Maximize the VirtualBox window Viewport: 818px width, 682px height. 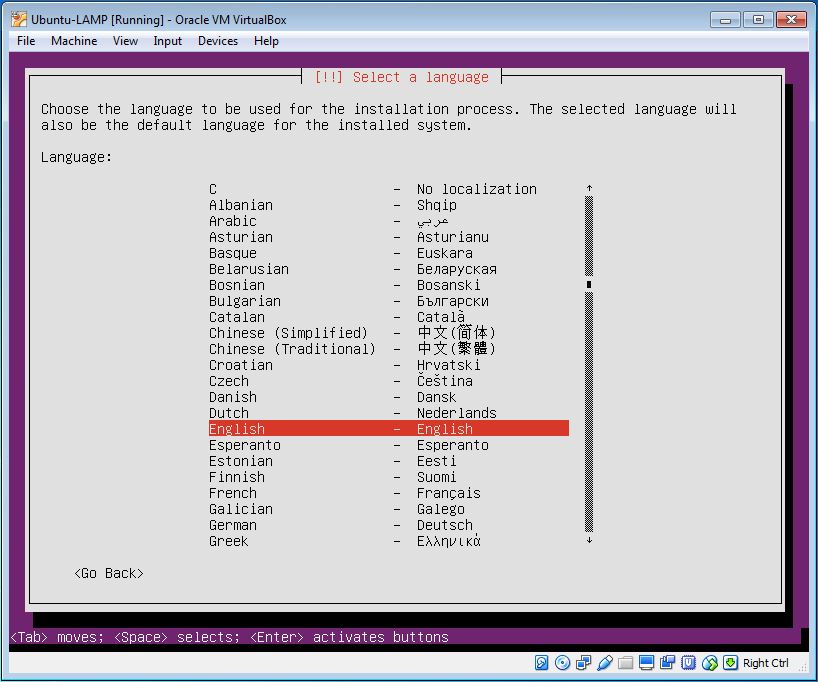click(758, 20)
